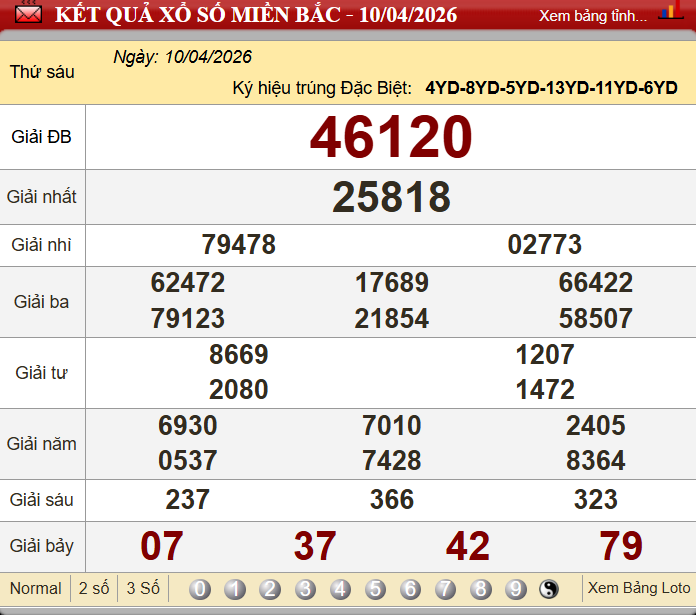The height and width of the screenshot is (615, 696).
Task: Click first prize number 25818
Action: 391,197
